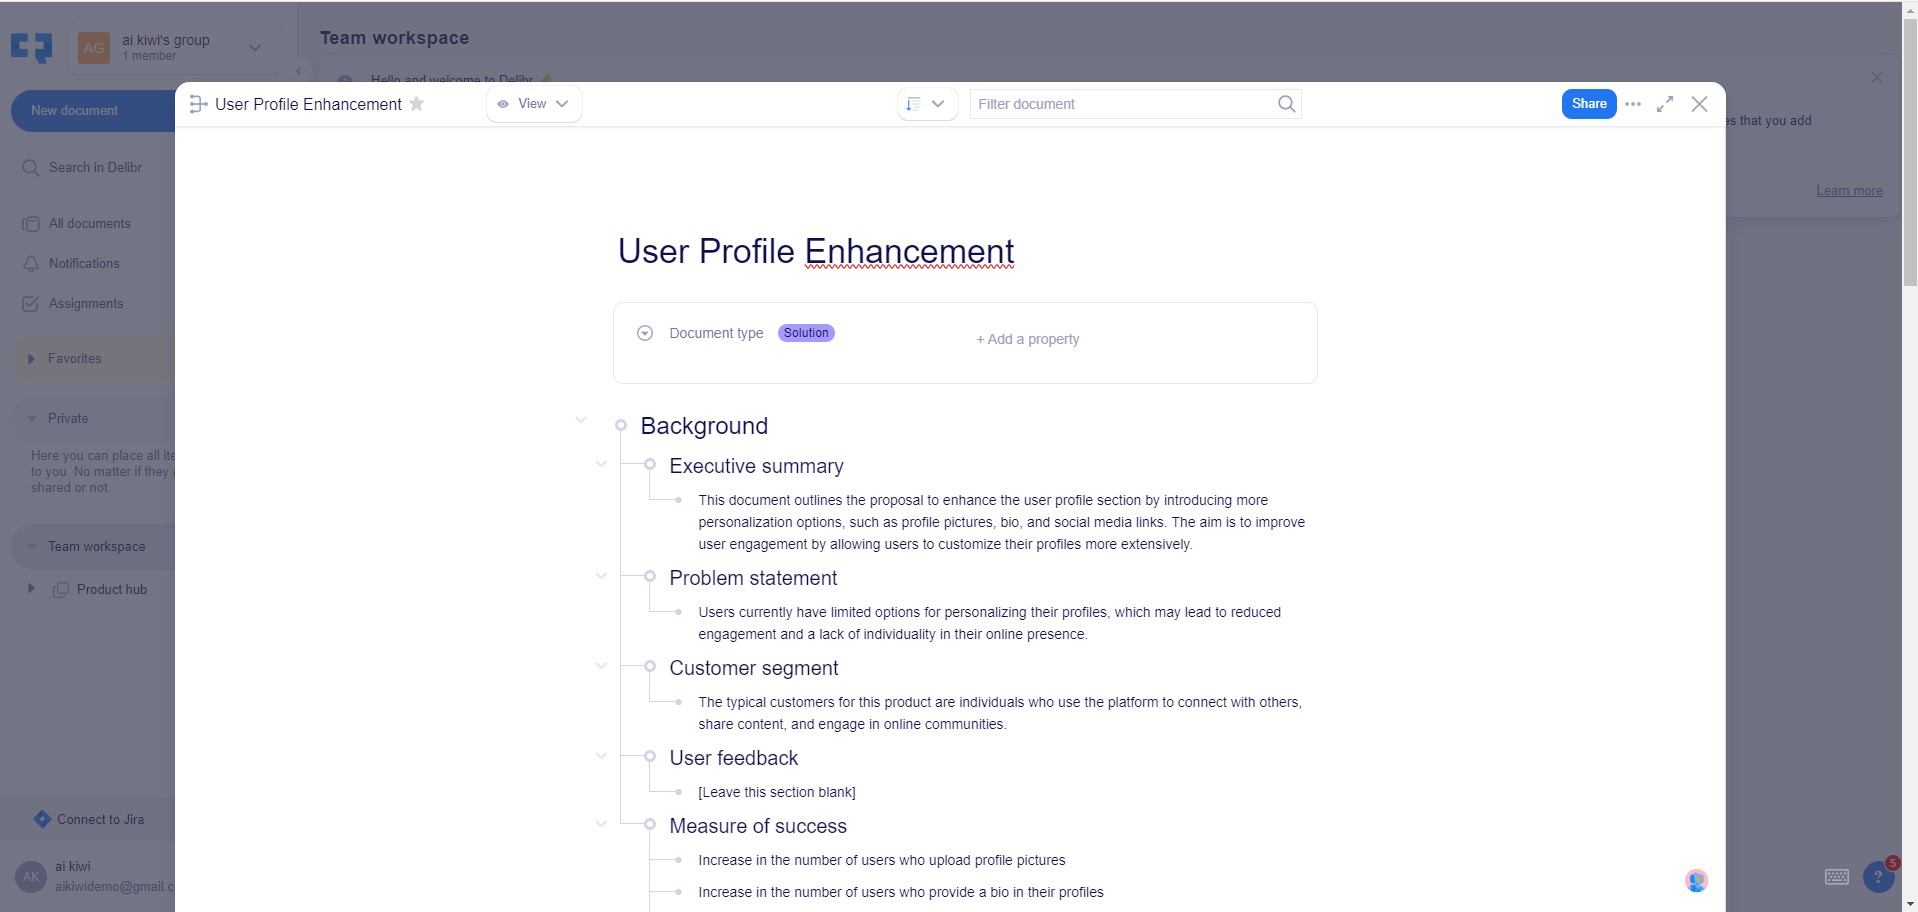The image size is (1918, 912).
Task: Click the filter search magnifier icon
Action: (1287, 104)
